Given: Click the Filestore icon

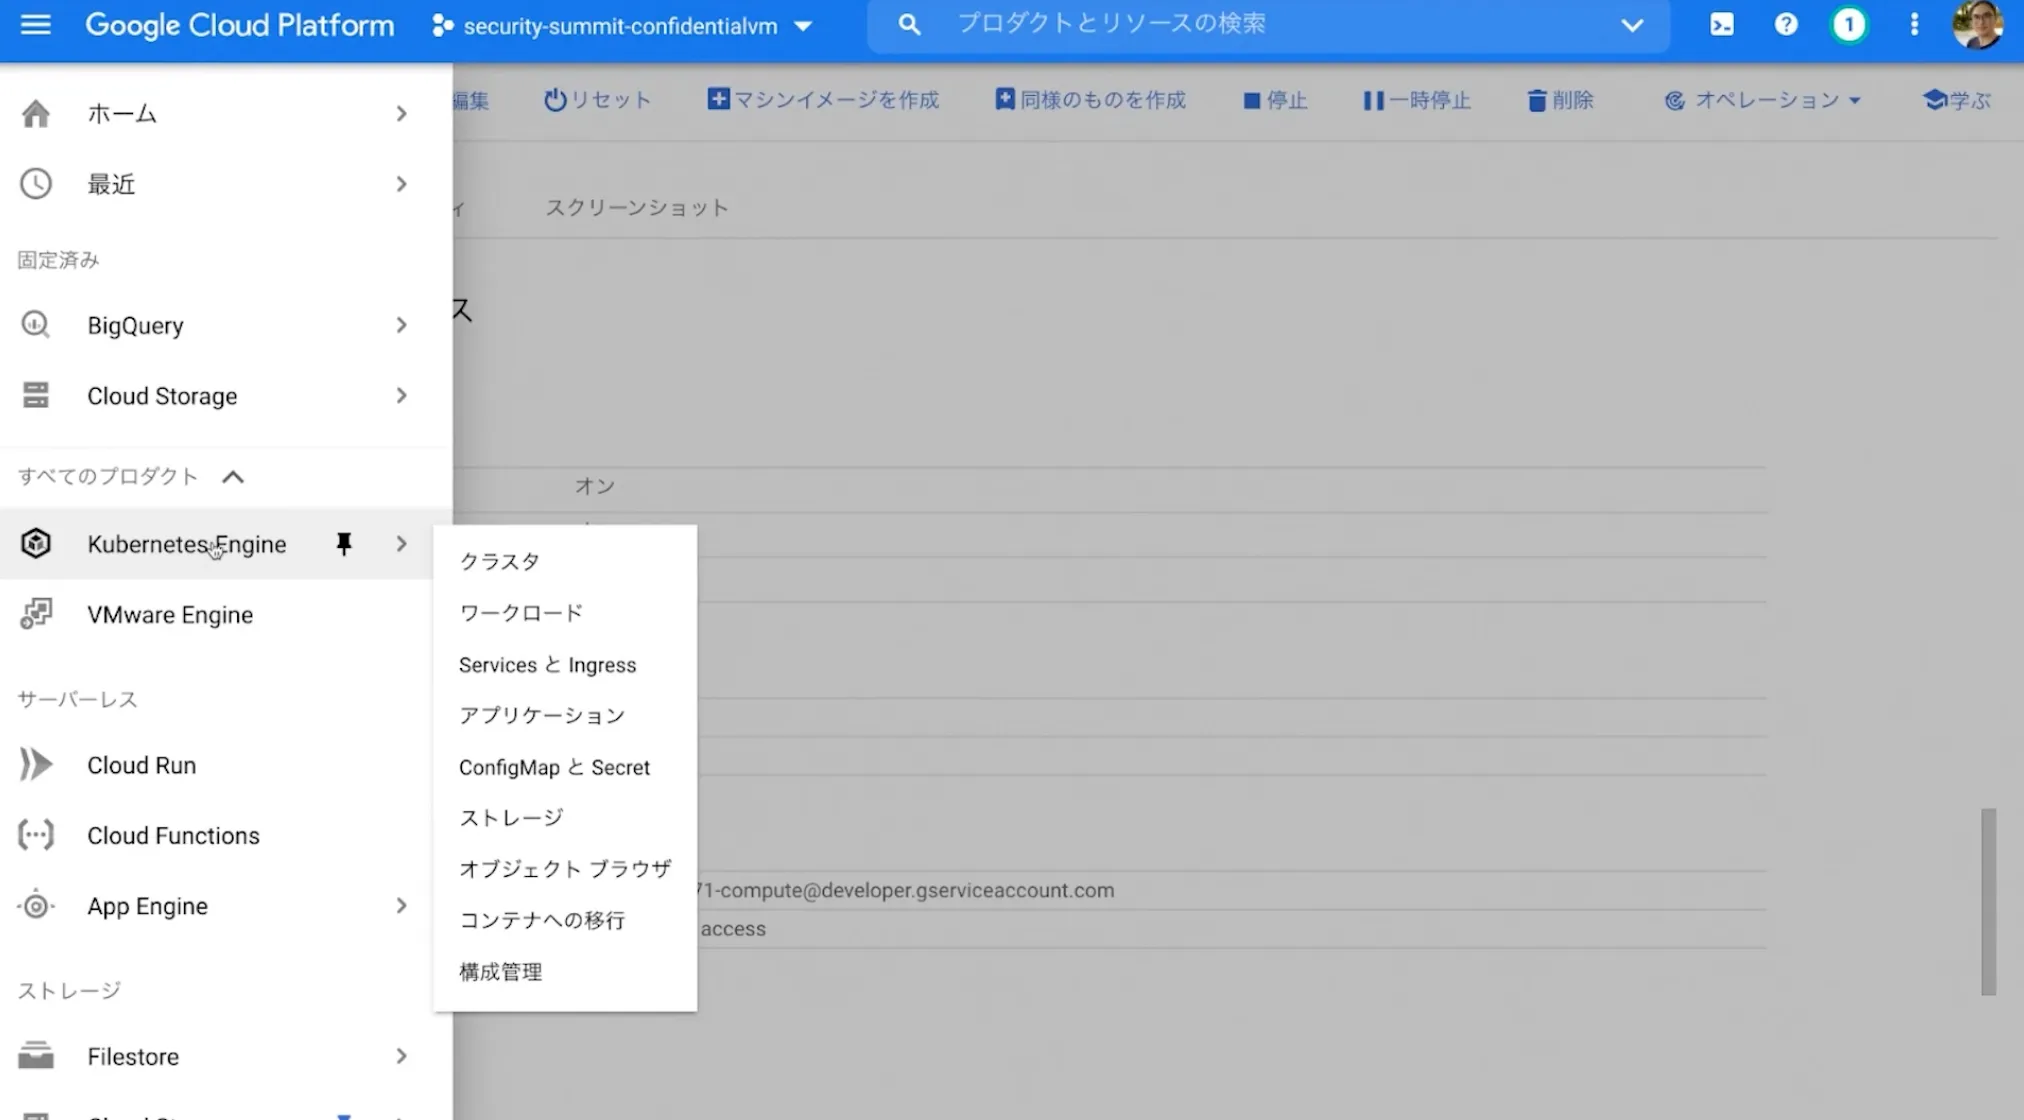Looking at the screenshot, I should 36,1056.
